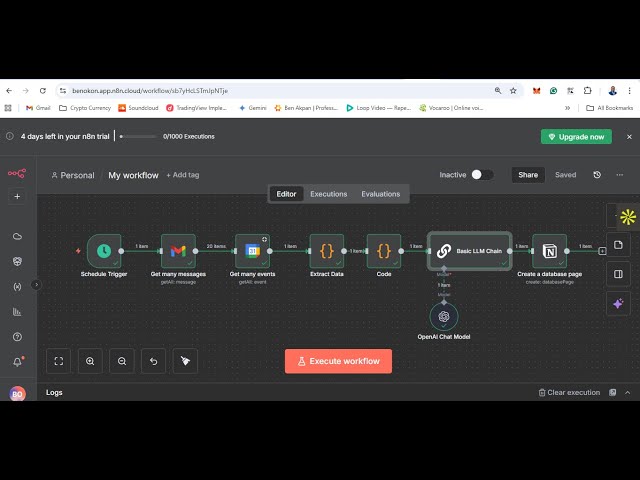Open Chrome three-dot menu
640x480 pixels.
(x=629, y=91)
